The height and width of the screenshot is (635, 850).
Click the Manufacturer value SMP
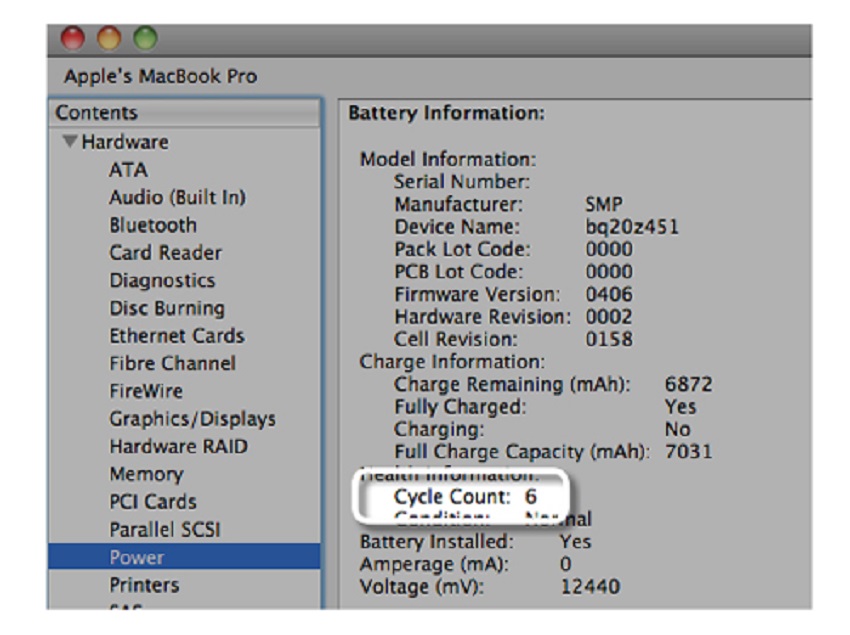click(604, 204)
